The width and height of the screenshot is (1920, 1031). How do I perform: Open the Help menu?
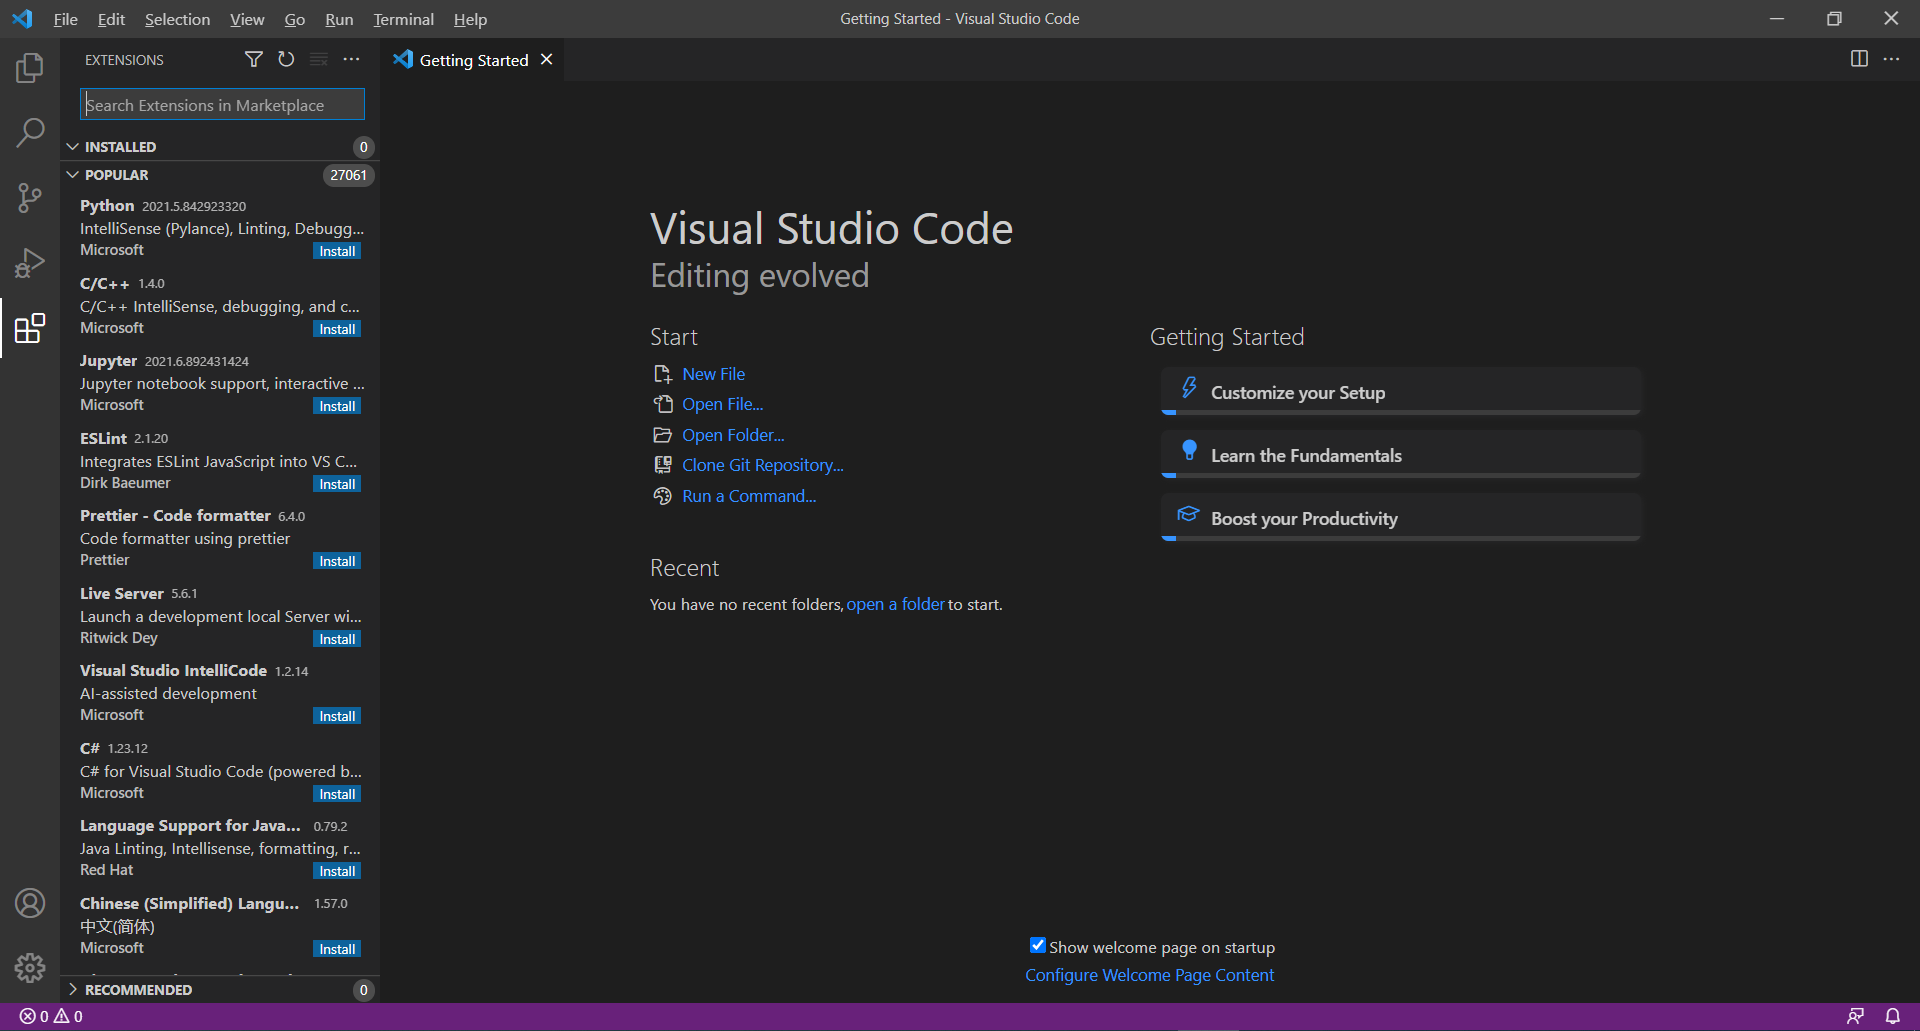470,19
